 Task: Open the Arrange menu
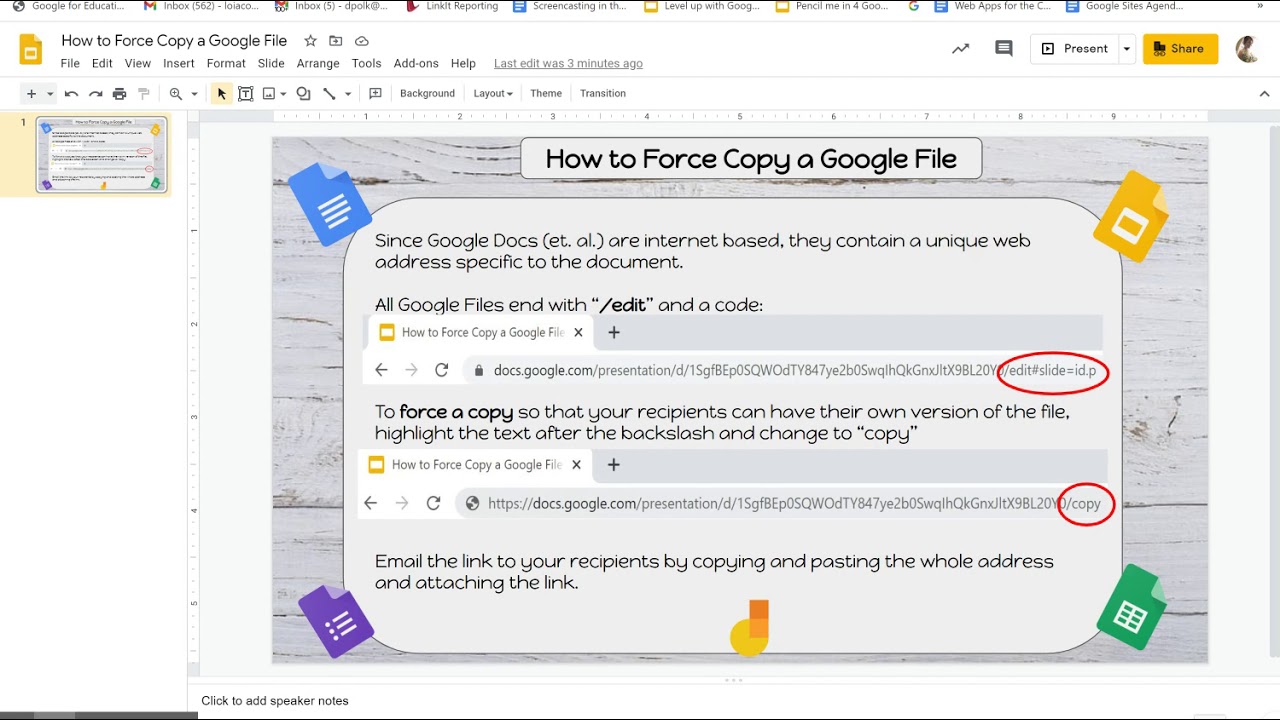pos(318,63)
